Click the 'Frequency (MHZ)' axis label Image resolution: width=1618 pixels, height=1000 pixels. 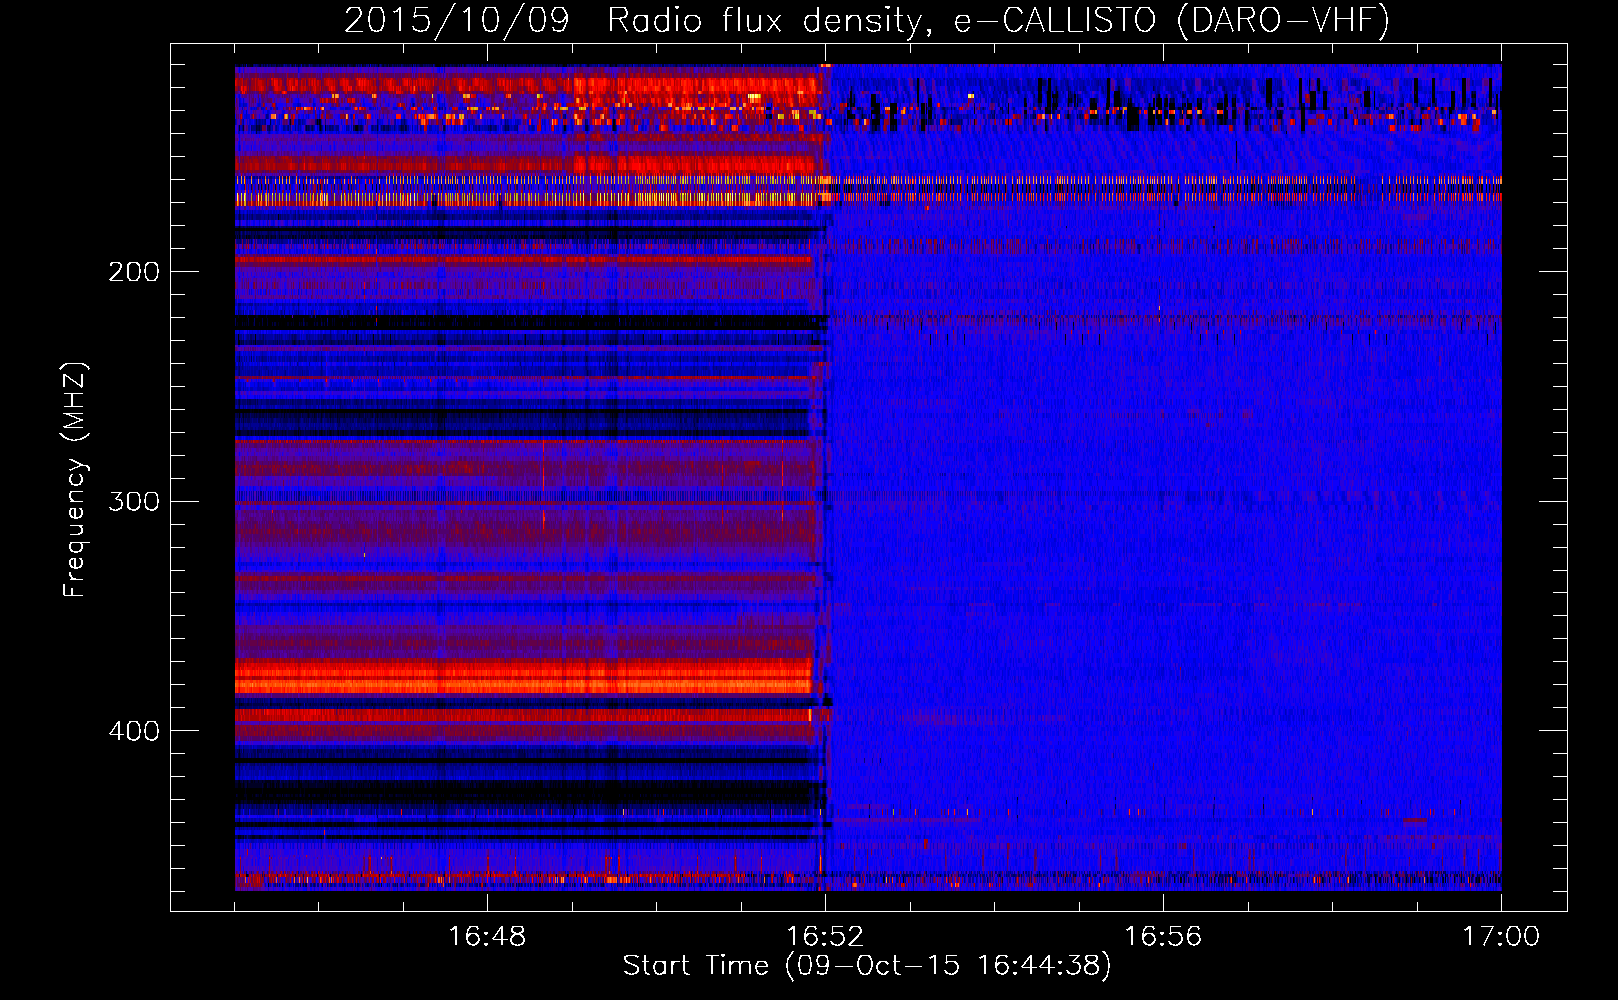point(75,479)
